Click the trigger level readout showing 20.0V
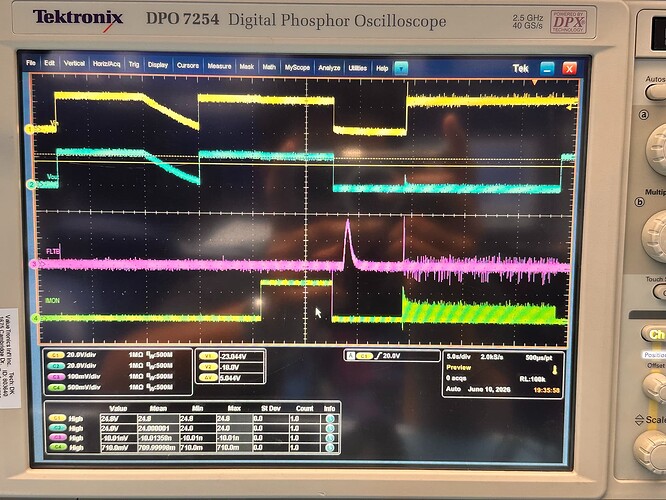 391,356
